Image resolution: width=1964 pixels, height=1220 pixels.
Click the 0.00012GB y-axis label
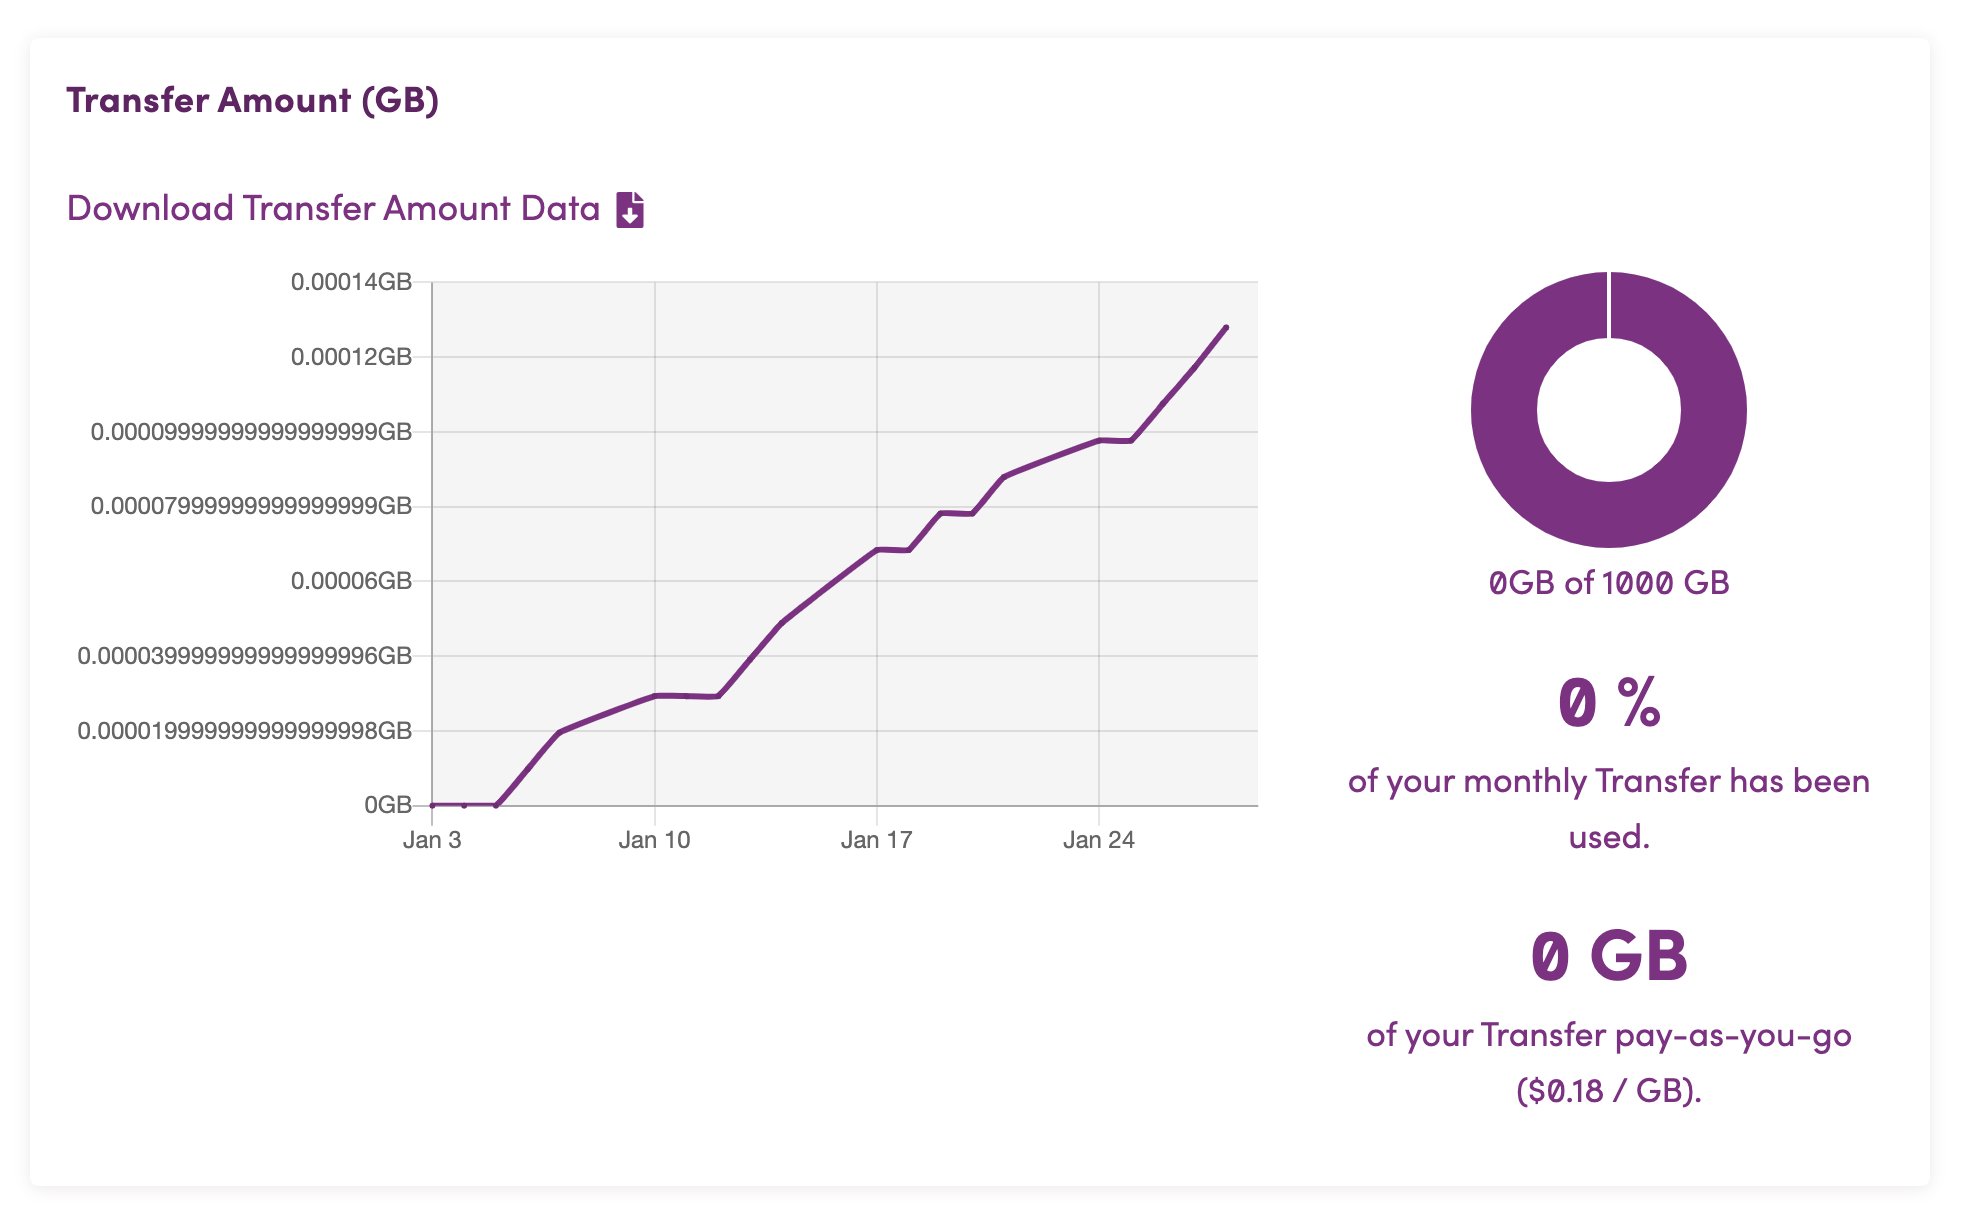coord(351,357)
